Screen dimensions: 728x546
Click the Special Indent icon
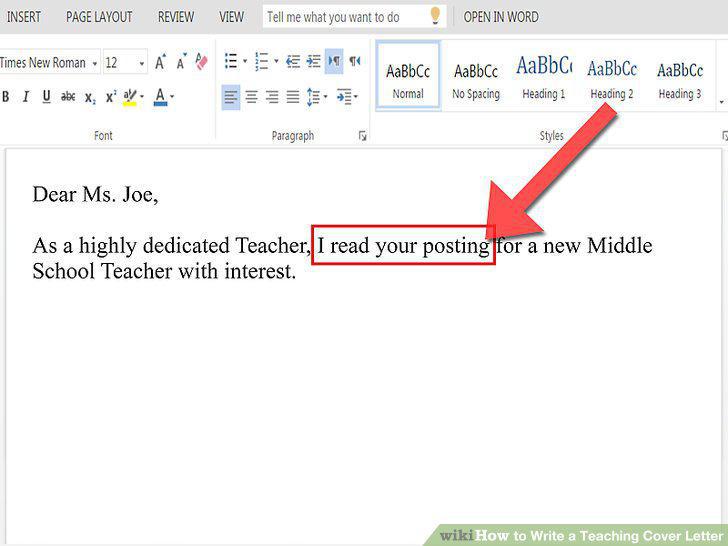pyautogui.click(x=344, y=97)
